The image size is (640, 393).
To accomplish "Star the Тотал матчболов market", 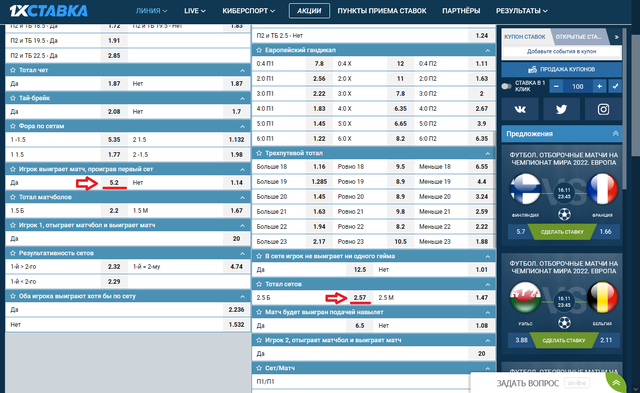I will [x=13, y=197].
